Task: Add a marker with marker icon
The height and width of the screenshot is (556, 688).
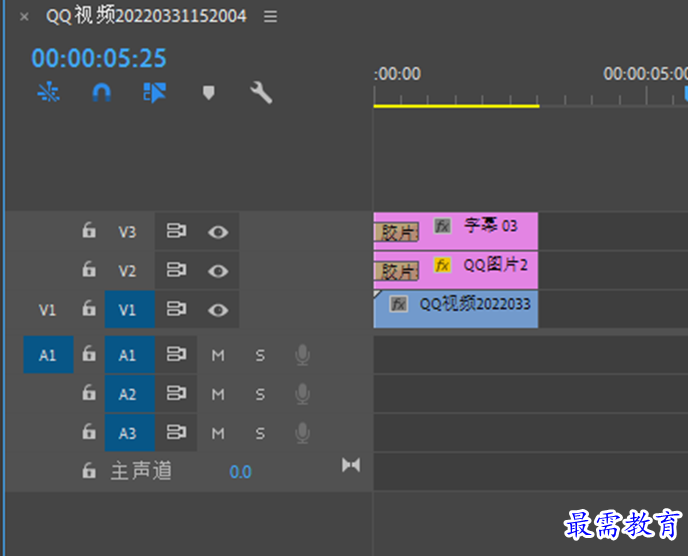Action: 208,93
